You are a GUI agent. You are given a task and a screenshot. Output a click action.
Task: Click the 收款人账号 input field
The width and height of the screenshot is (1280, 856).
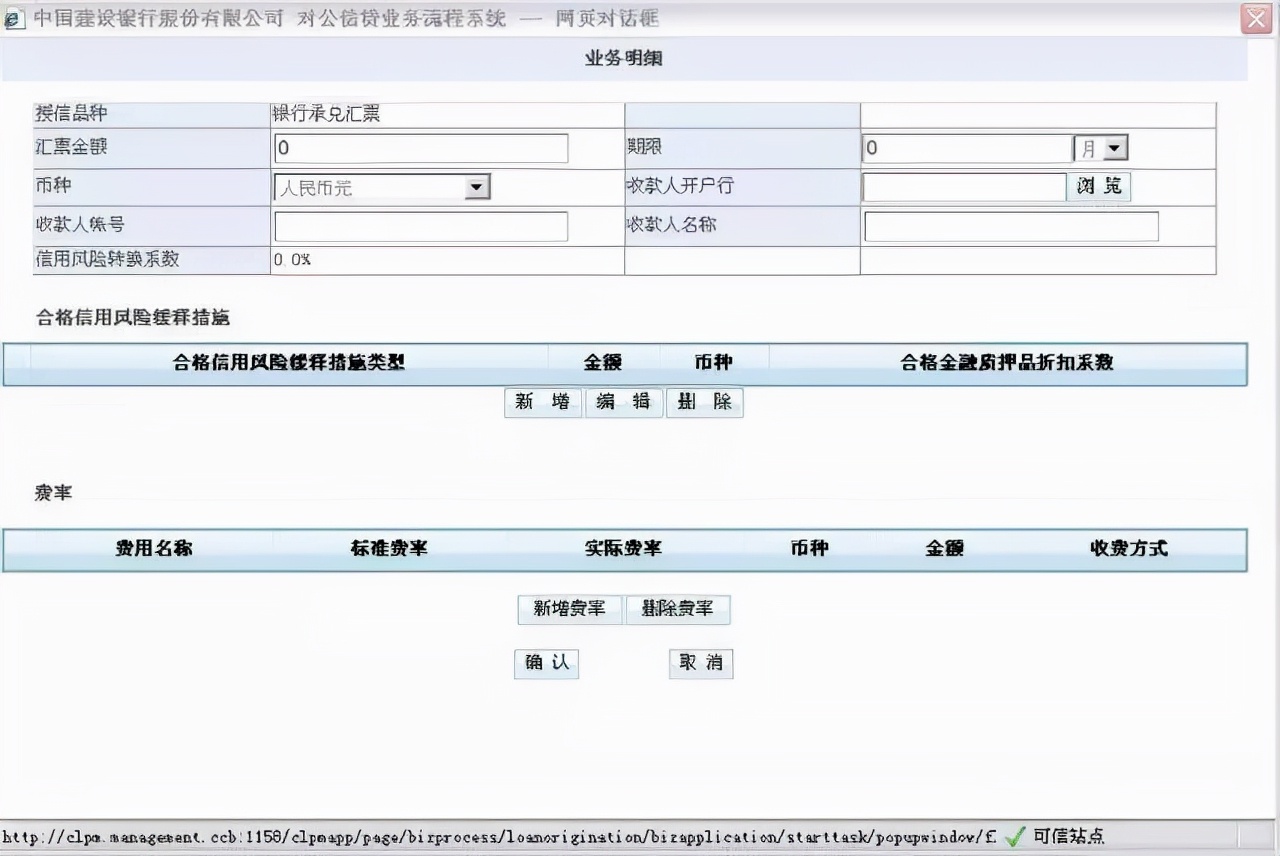421,226
